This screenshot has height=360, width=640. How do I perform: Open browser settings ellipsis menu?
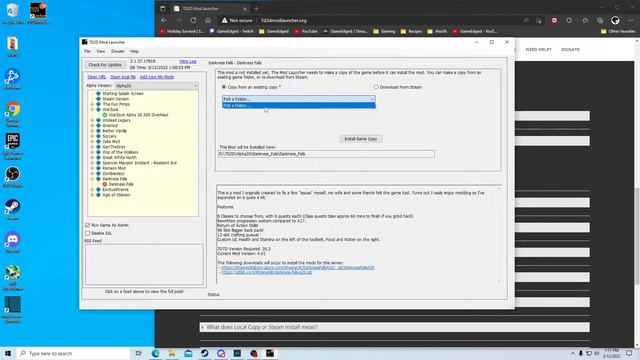(x=631, y=20)
